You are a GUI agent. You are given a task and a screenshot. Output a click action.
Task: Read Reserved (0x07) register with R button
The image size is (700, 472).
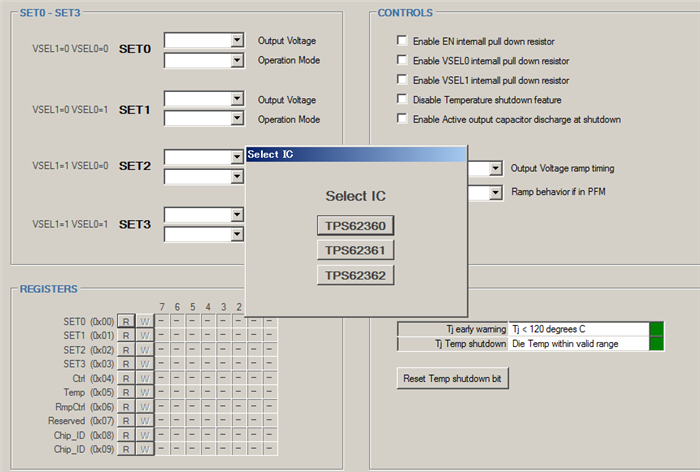point(126,421)
